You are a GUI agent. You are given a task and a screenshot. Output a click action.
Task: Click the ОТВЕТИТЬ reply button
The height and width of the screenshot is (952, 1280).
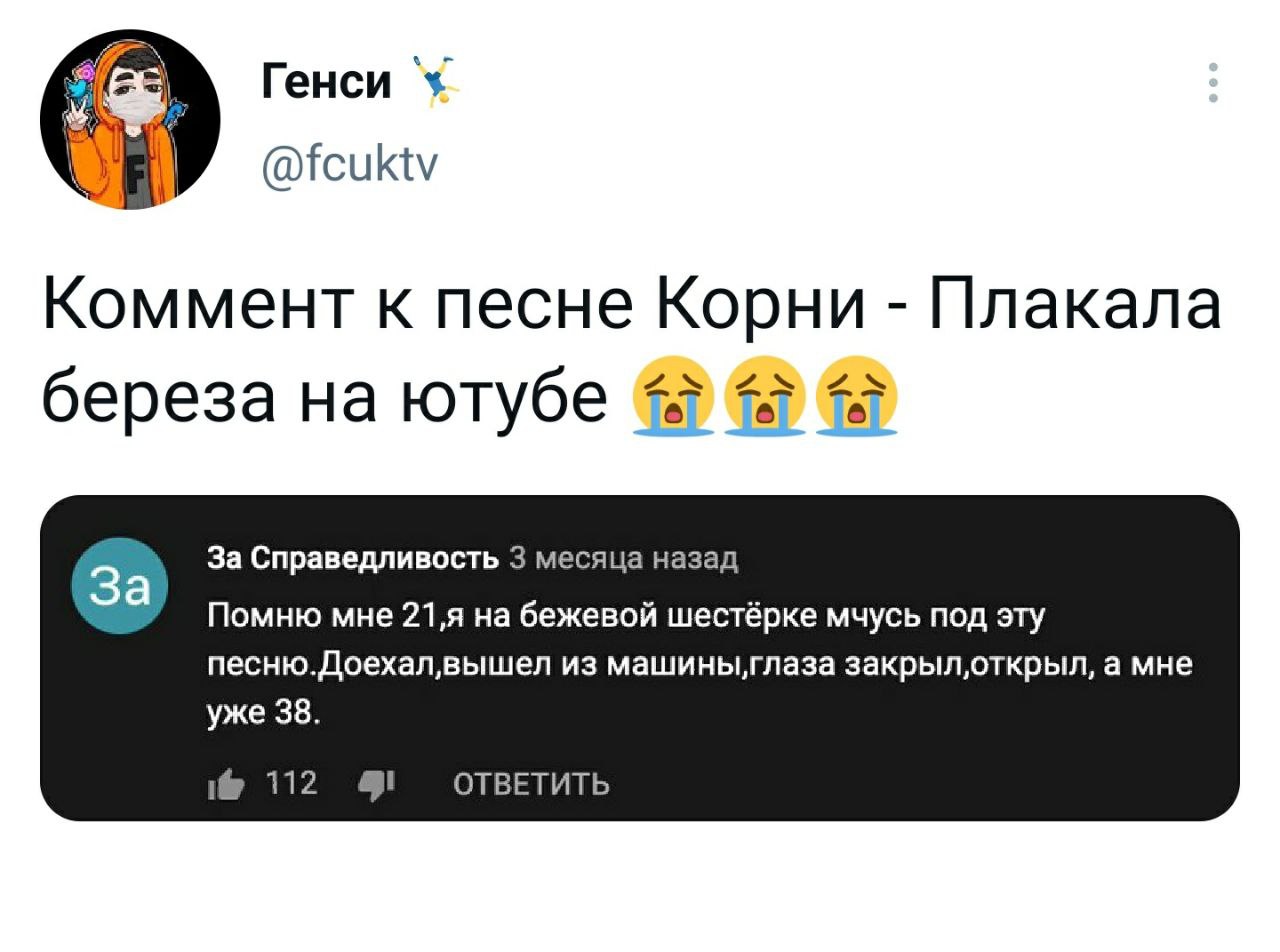pos(533,785)
